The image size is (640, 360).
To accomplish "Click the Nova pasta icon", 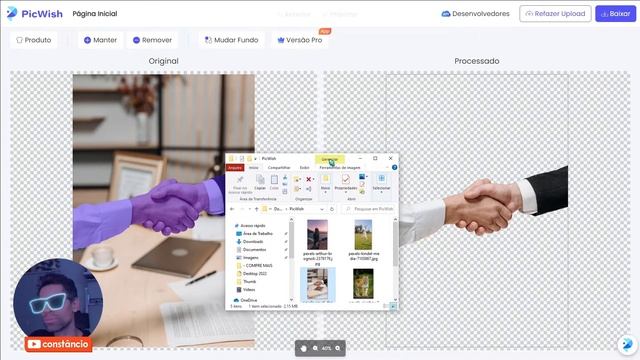I will 325,179.
